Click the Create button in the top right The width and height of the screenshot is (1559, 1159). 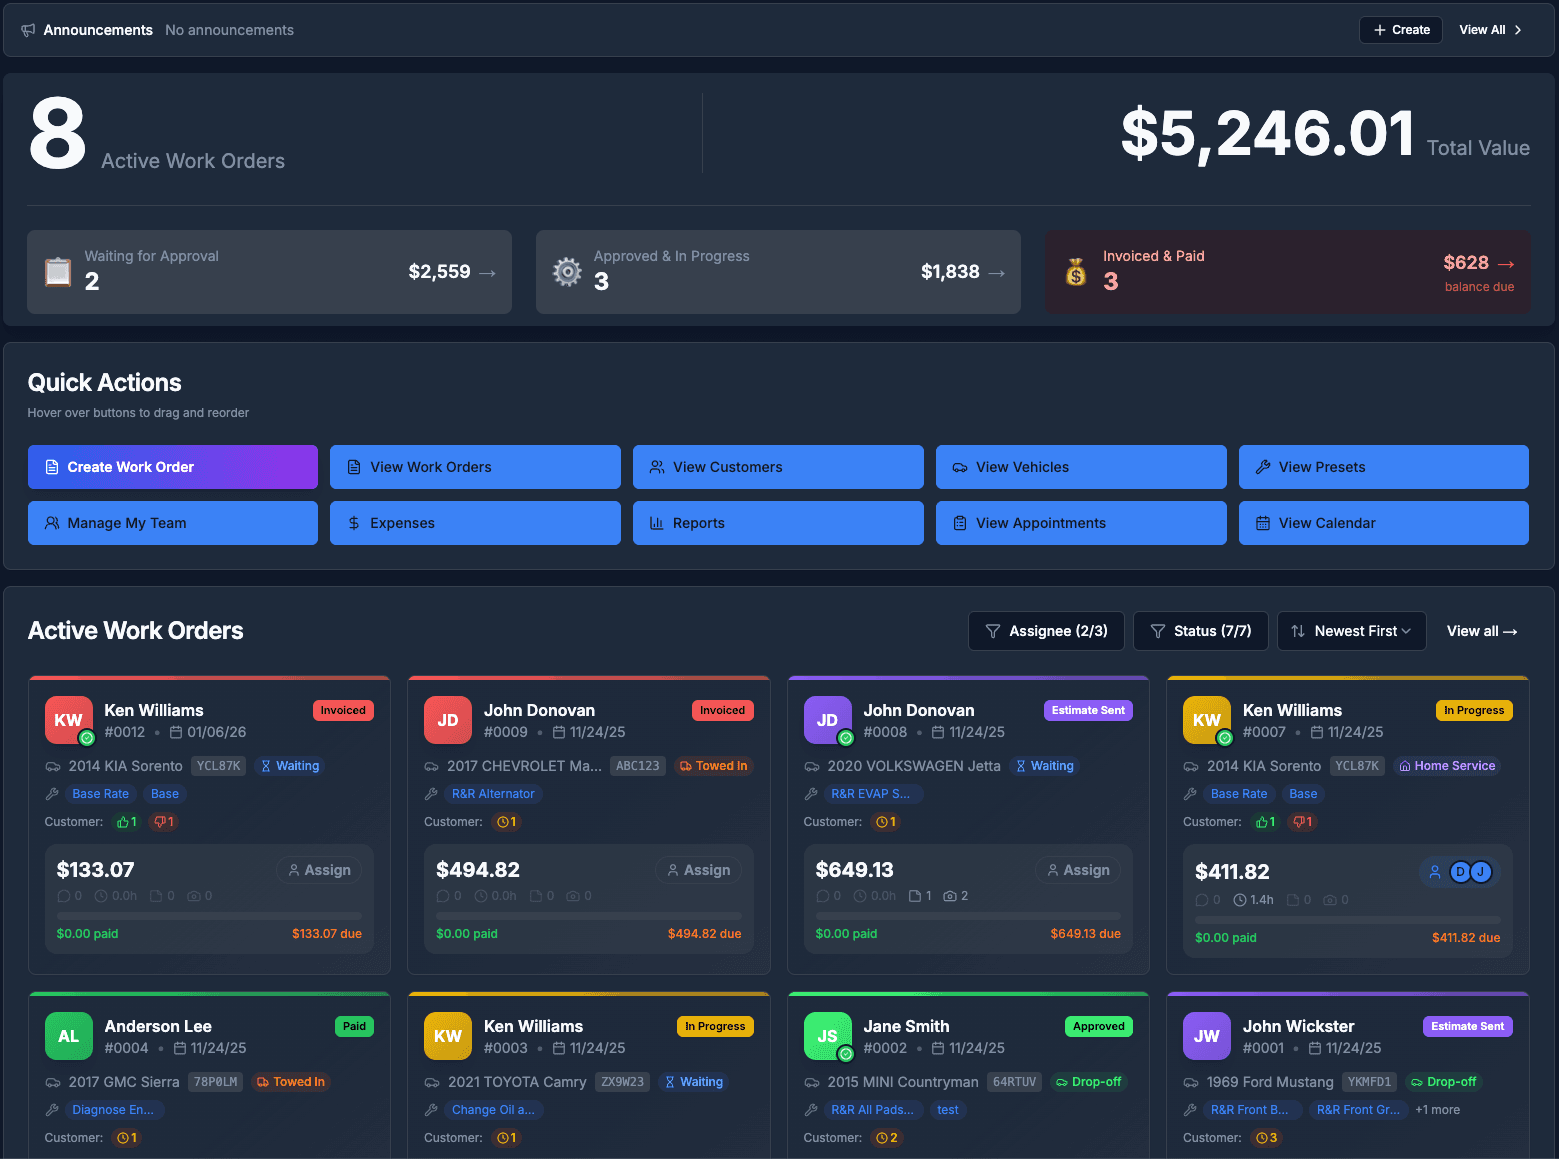[1400, 29]
